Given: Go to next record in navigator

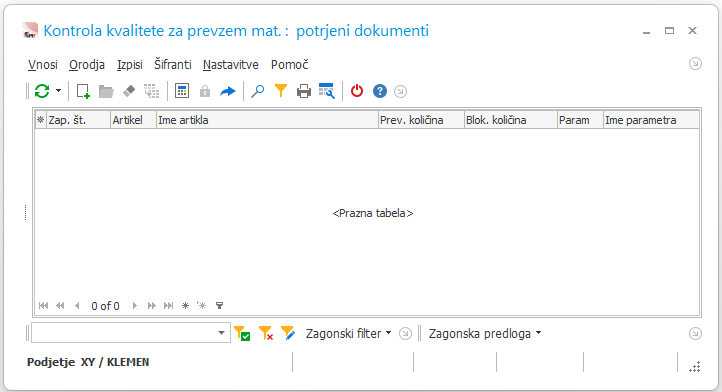Looking at the screenshot, I should [x=134, y=305].
